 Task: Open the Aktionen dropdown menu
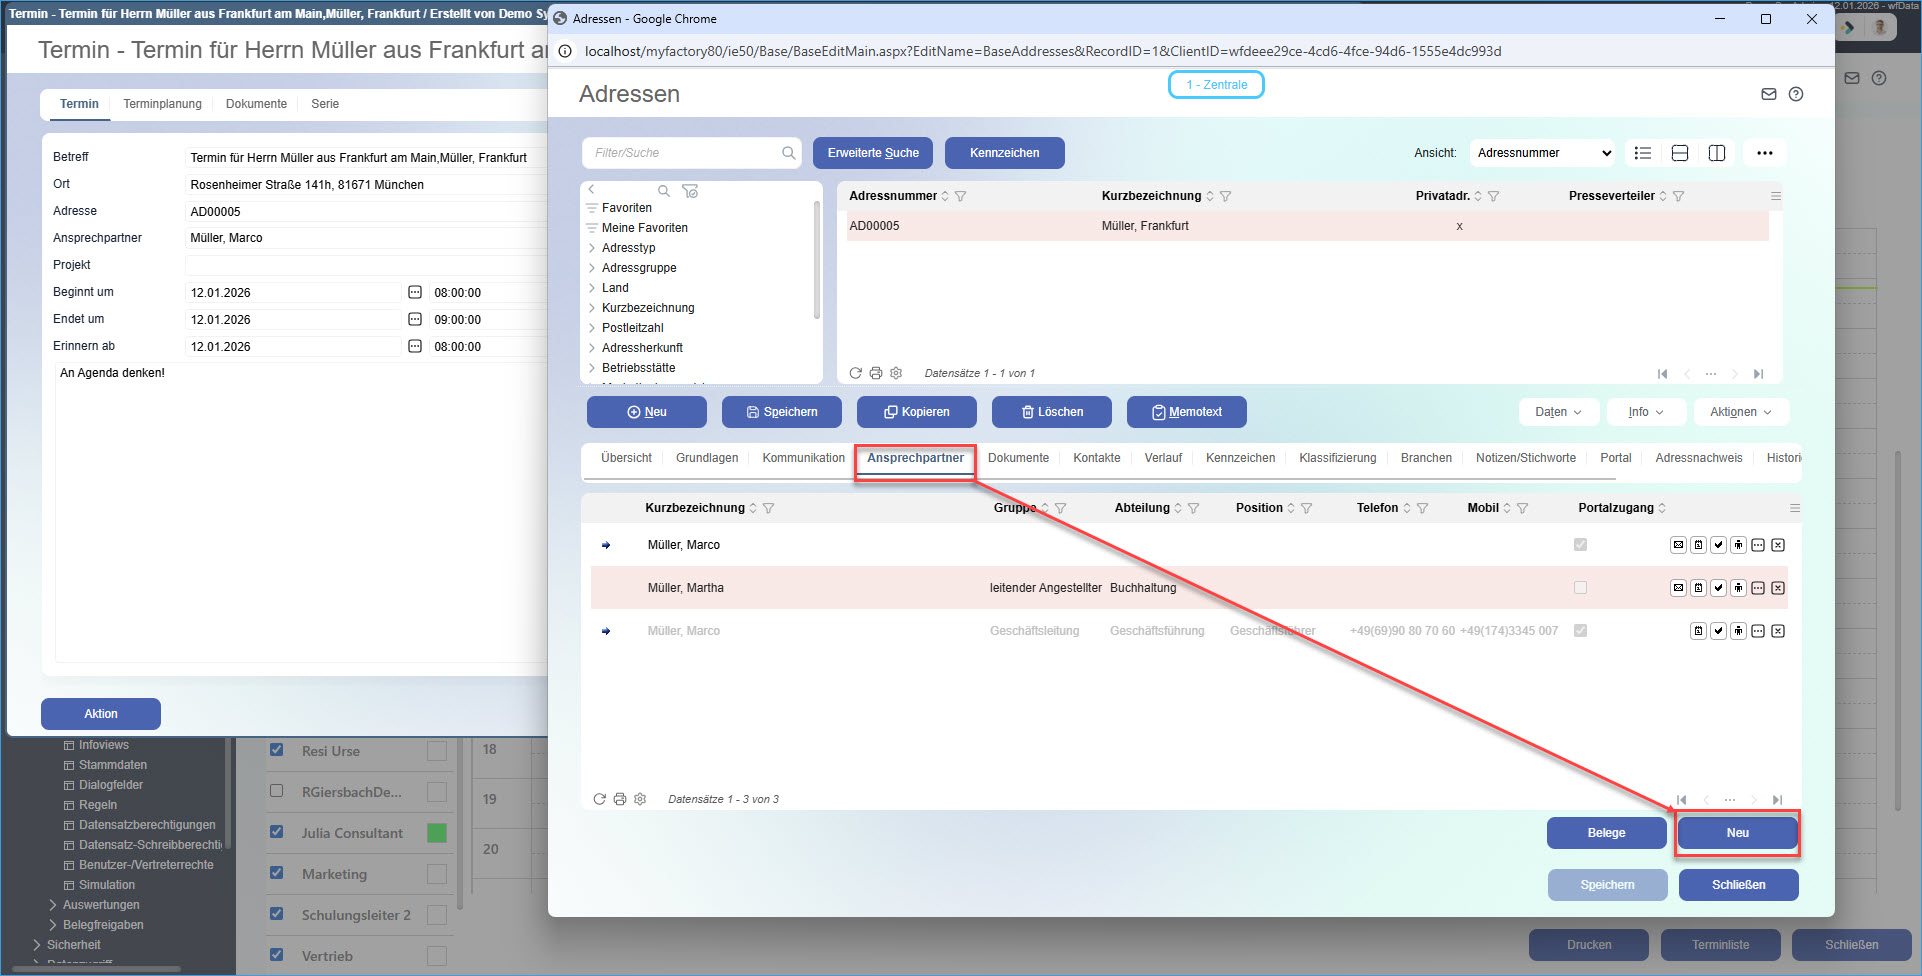(1740, 412)
